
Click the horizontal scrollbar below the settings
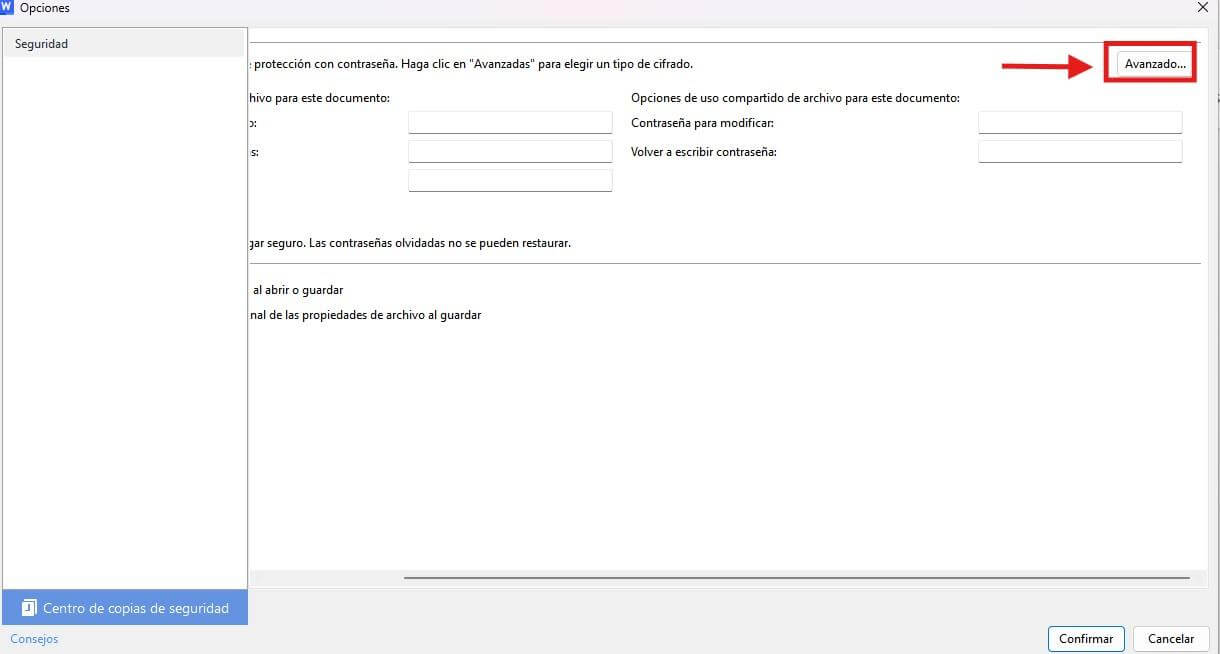click(800, 575)
